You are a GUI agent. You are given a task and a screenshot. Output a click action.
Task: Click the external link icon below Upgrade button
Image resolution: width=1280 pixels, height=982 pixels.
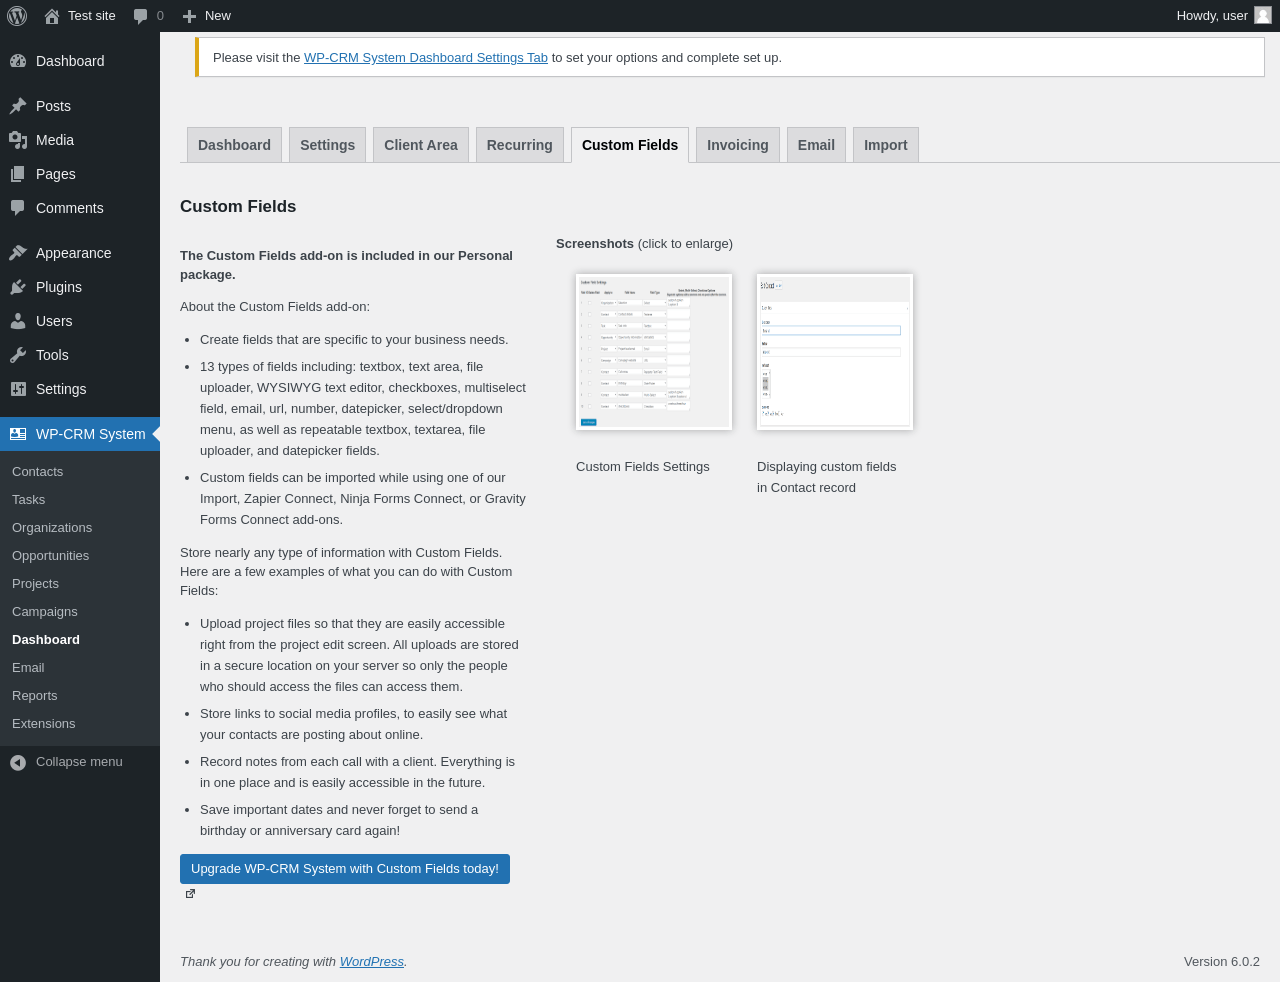190,894
